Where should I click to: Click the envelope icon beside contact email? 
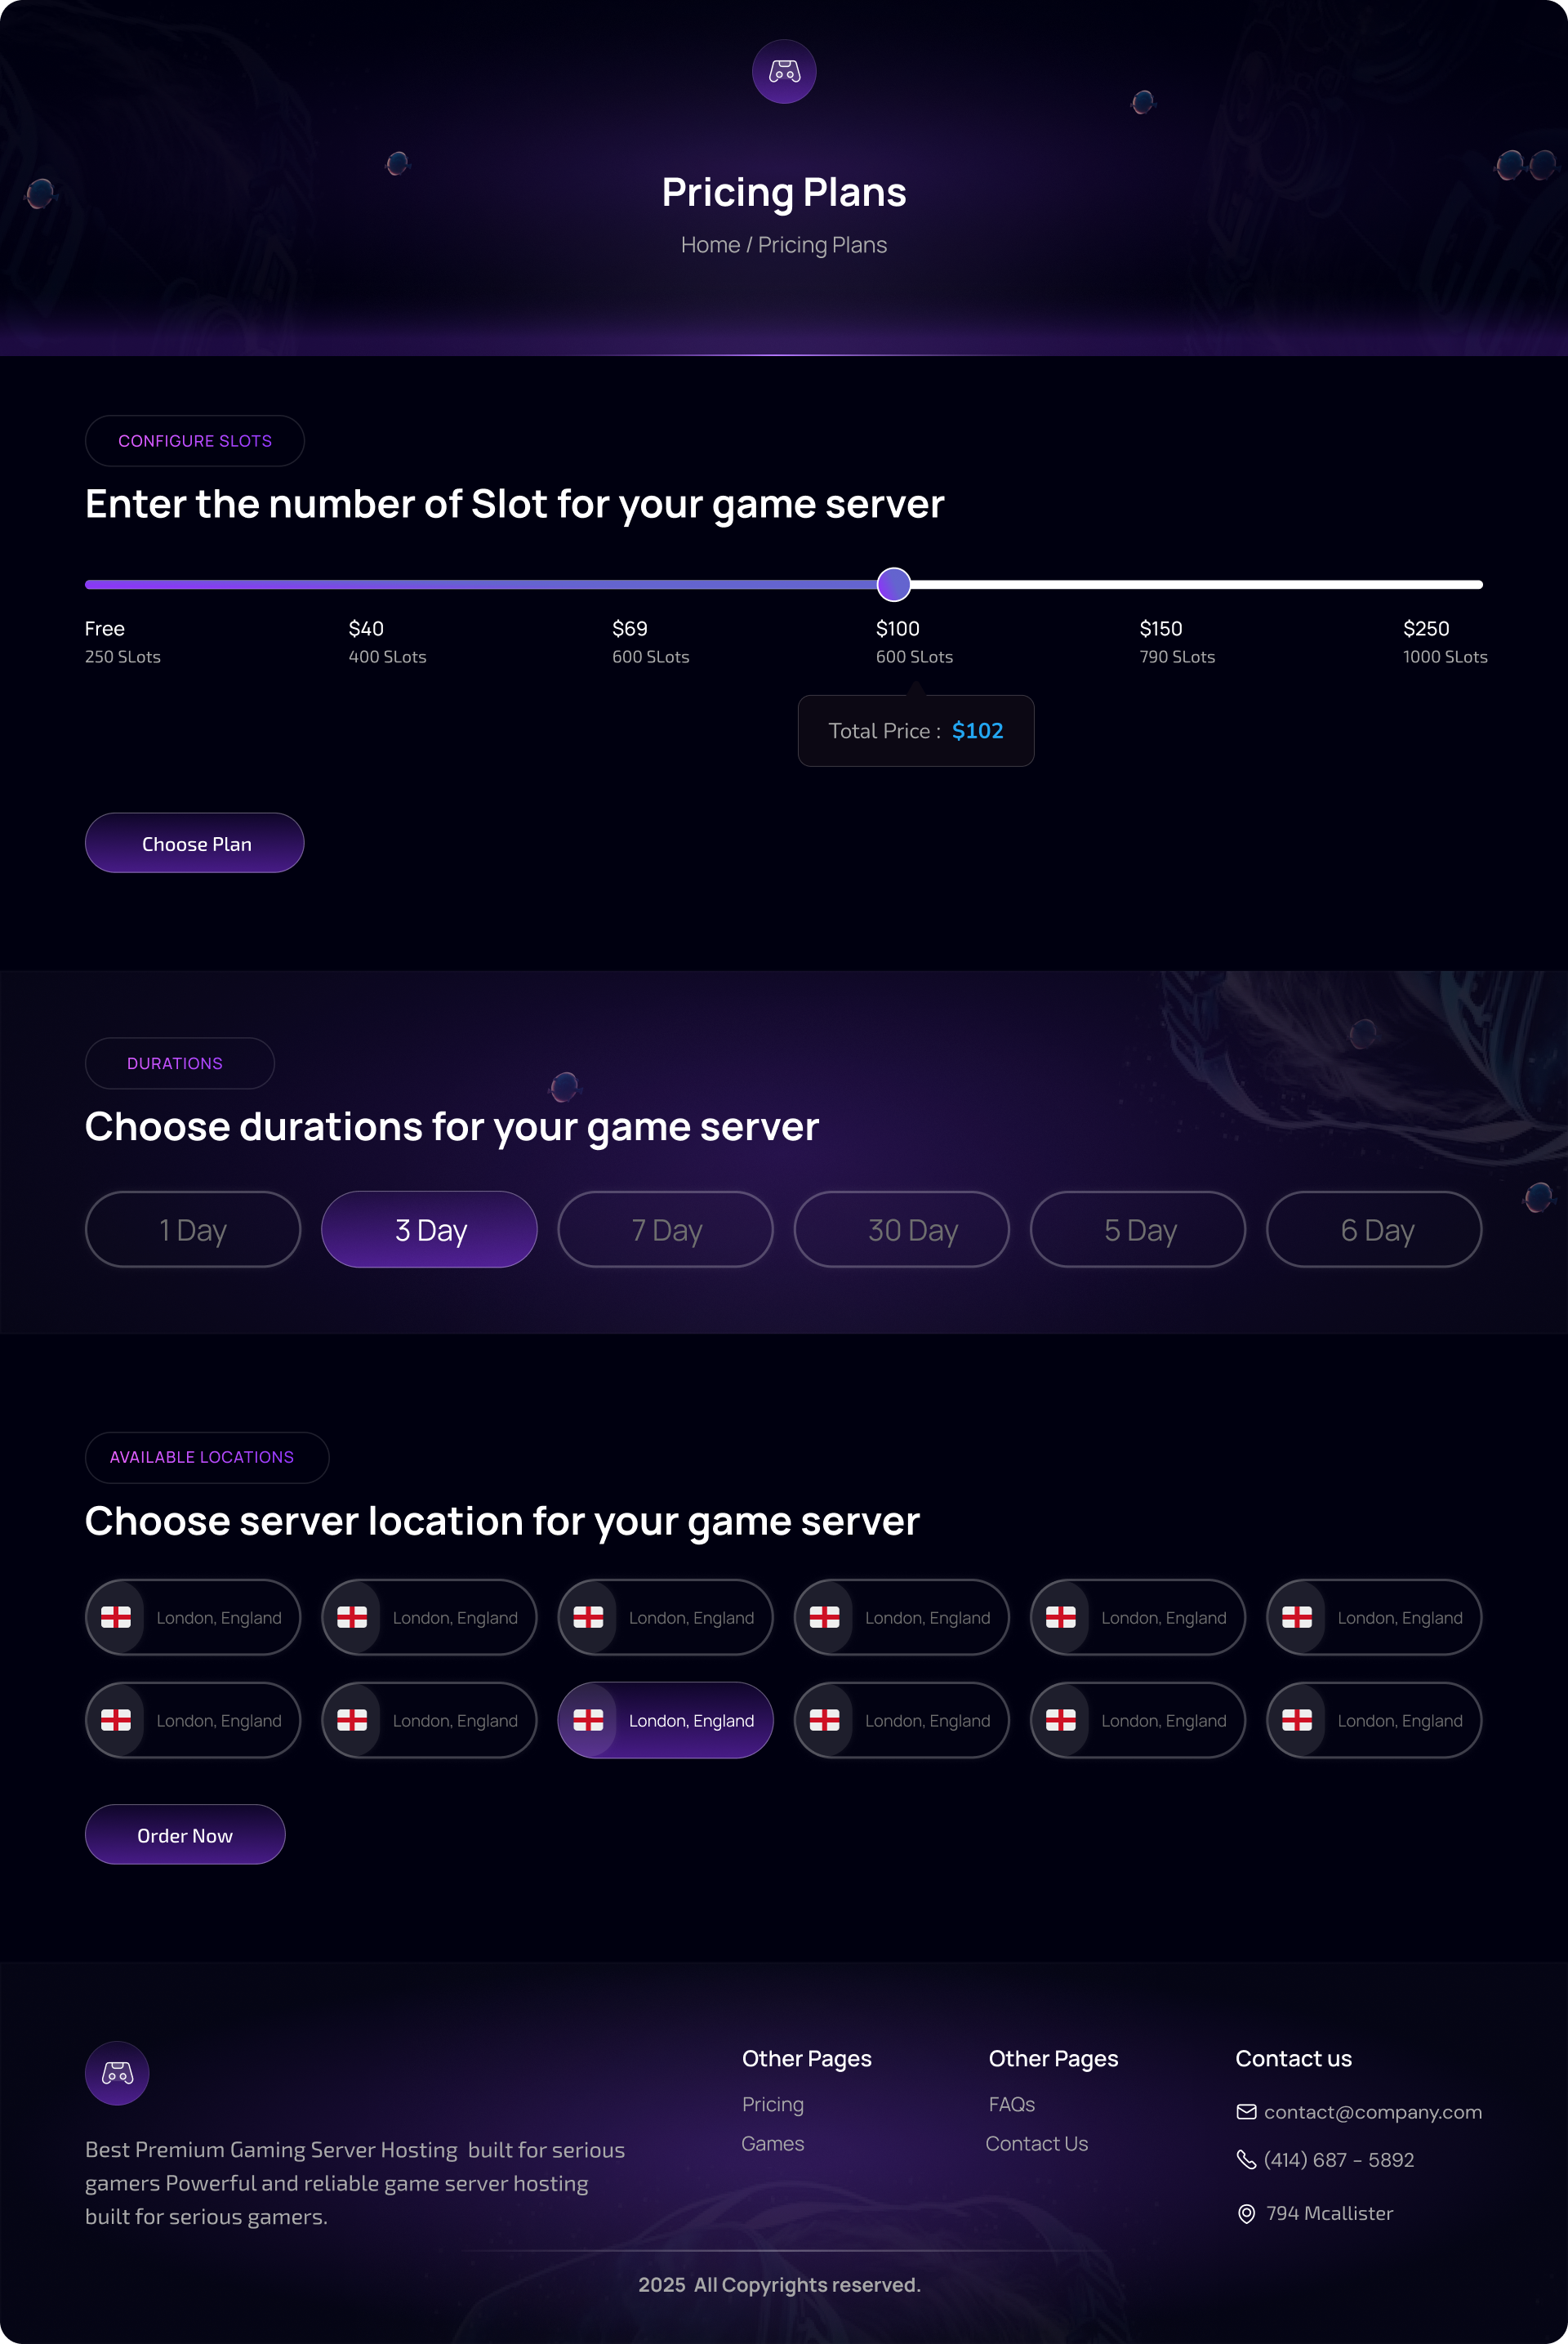click(1246, 2112)
